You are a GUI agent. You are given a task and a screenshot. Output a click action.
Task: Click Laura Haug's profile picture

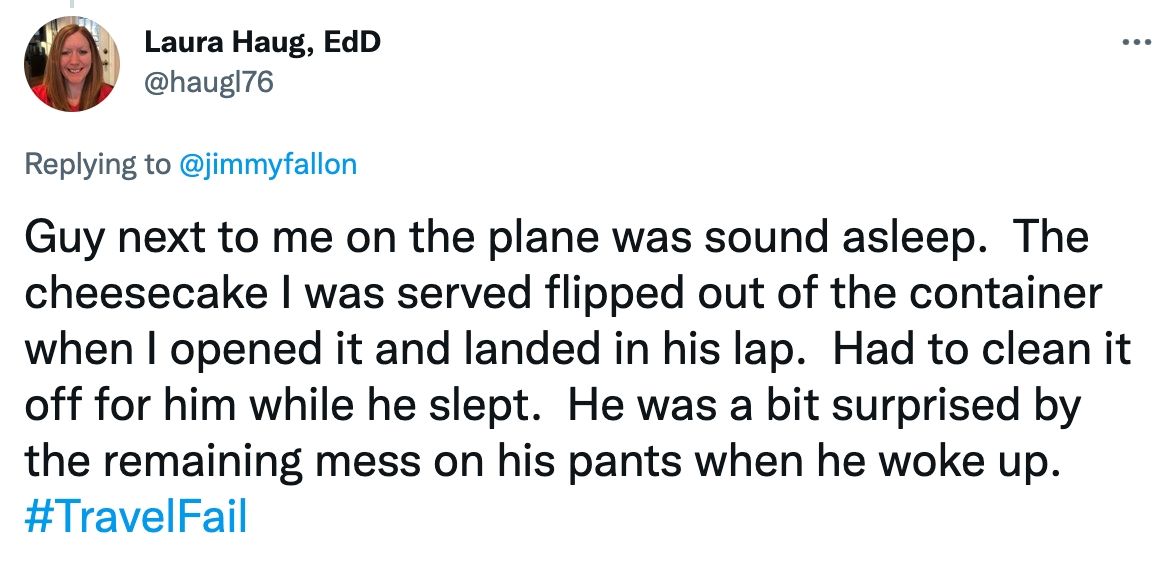69,65
